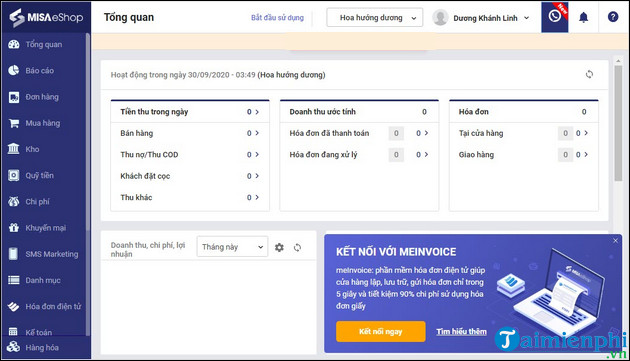The width and height of the screenshot is (630, 361).
Task: Click the Tại cửa hàng count badge
Action: coord(565,133)
